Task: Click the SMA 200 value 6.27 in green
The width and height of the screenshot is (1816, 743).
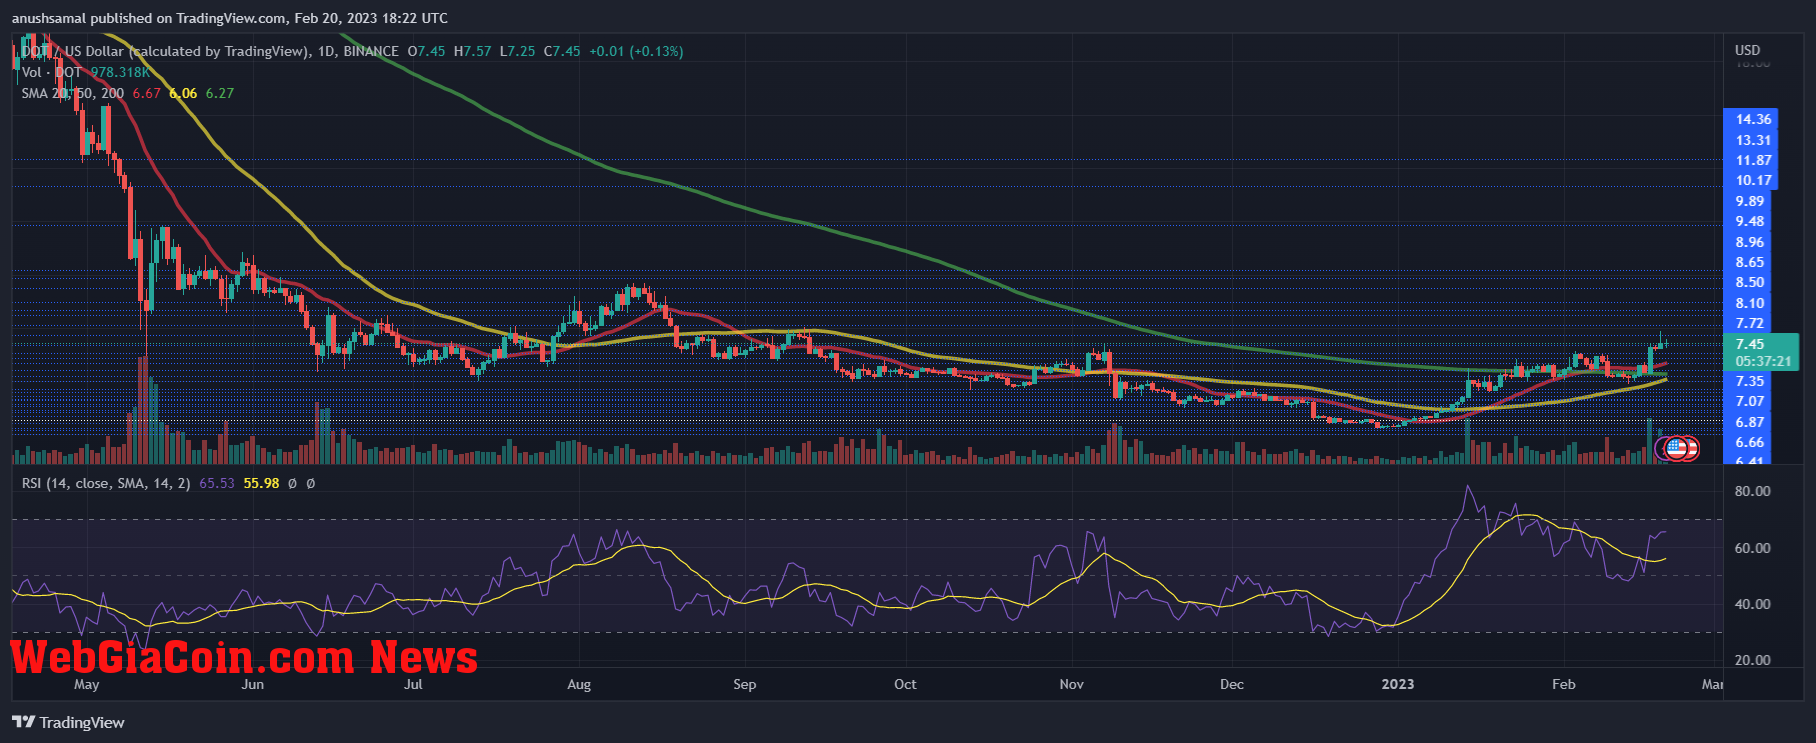Action: point(220,93)
